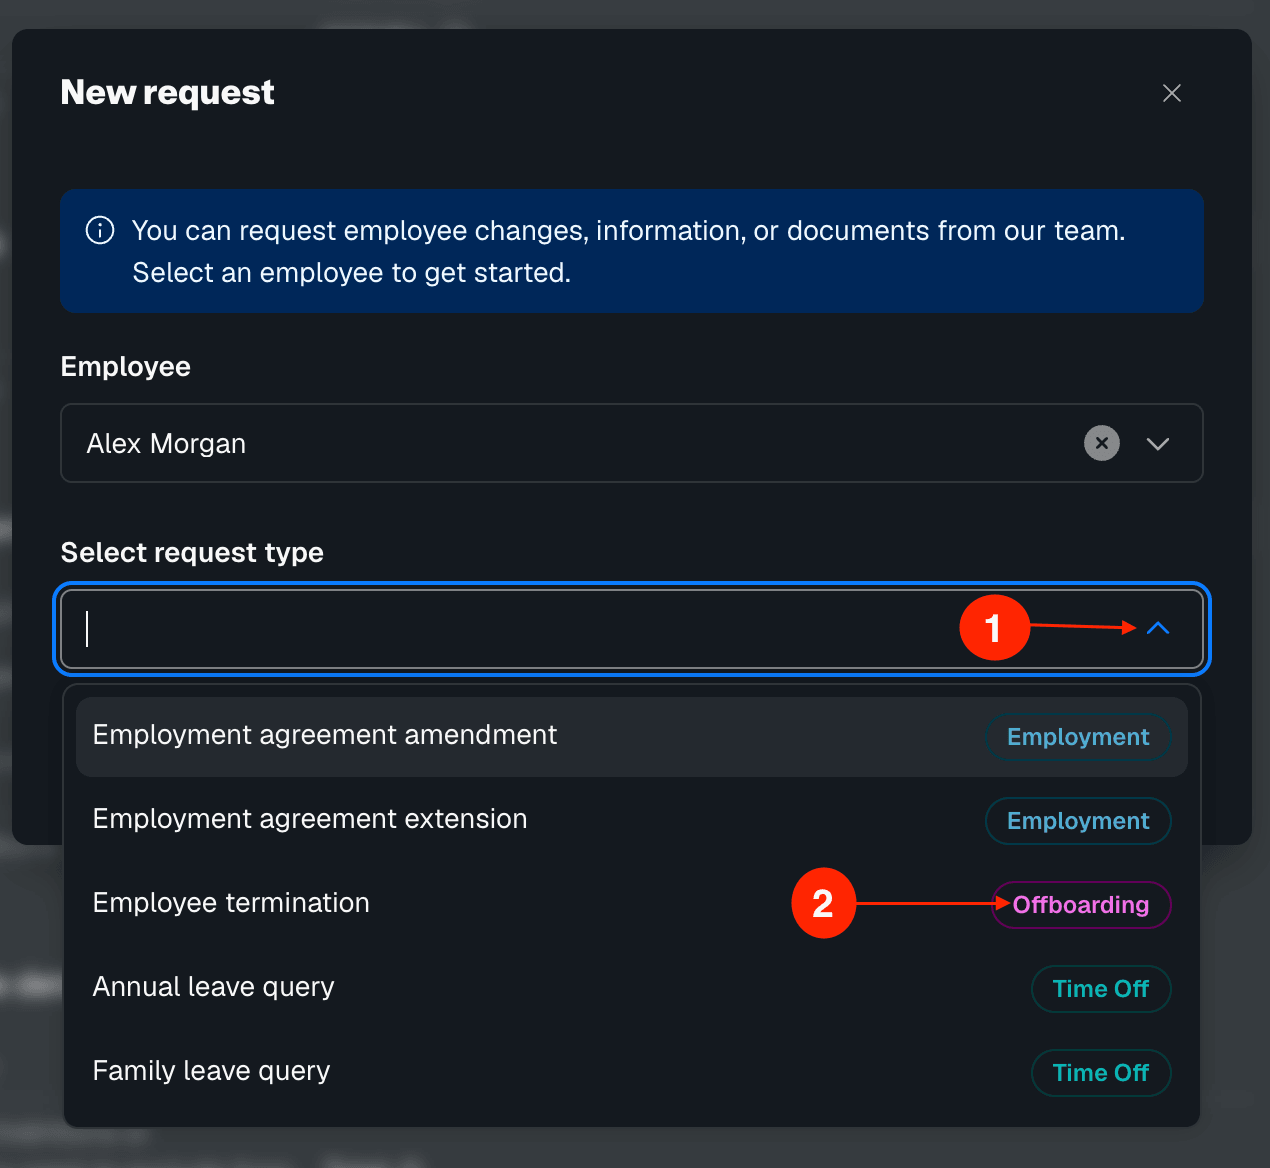Click the Alex Morgan employee field
This screenshot has width=1270, height=1168.
point(632,443)
